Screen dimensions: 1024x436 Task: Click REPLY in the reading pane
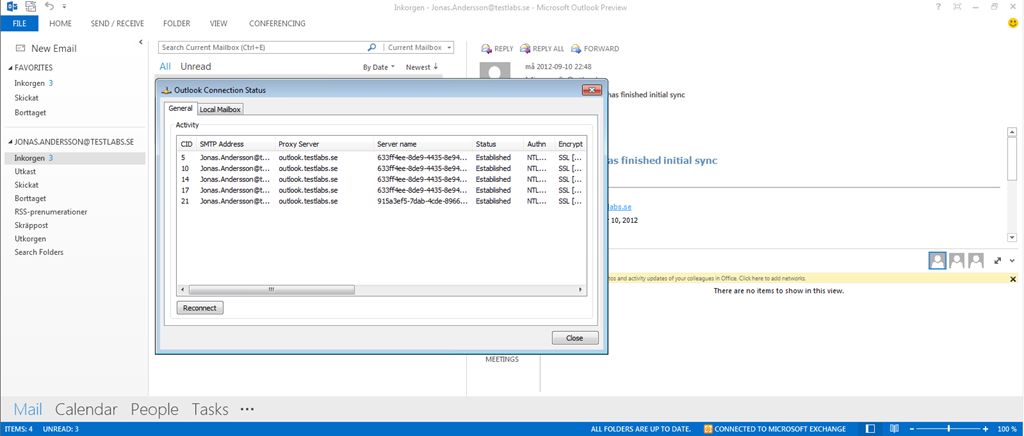click(497, 48)
